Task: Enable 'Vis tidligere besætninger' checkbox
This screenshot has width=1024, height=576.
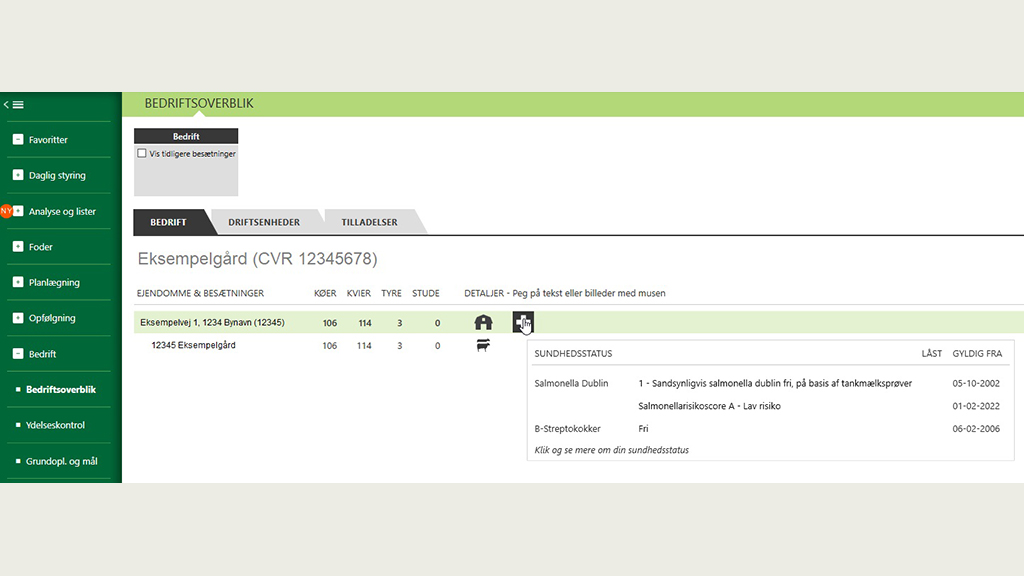Action: click(142, 154)
